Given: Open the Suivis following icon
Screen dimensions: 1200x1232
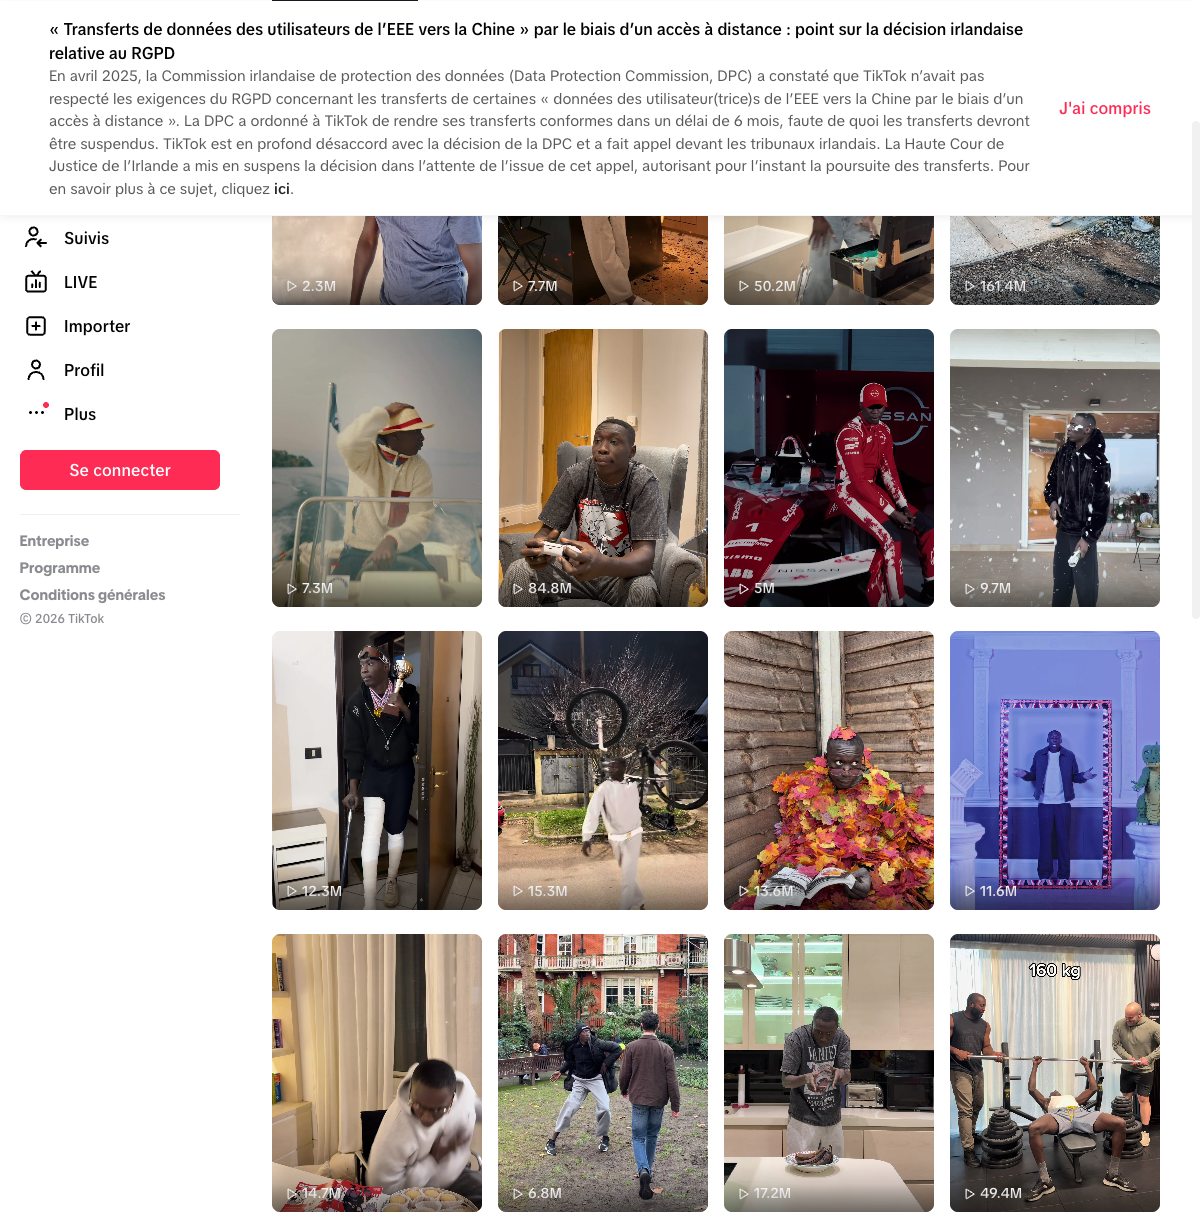Looking at the screenshot, I should click(x=36, y=238).
